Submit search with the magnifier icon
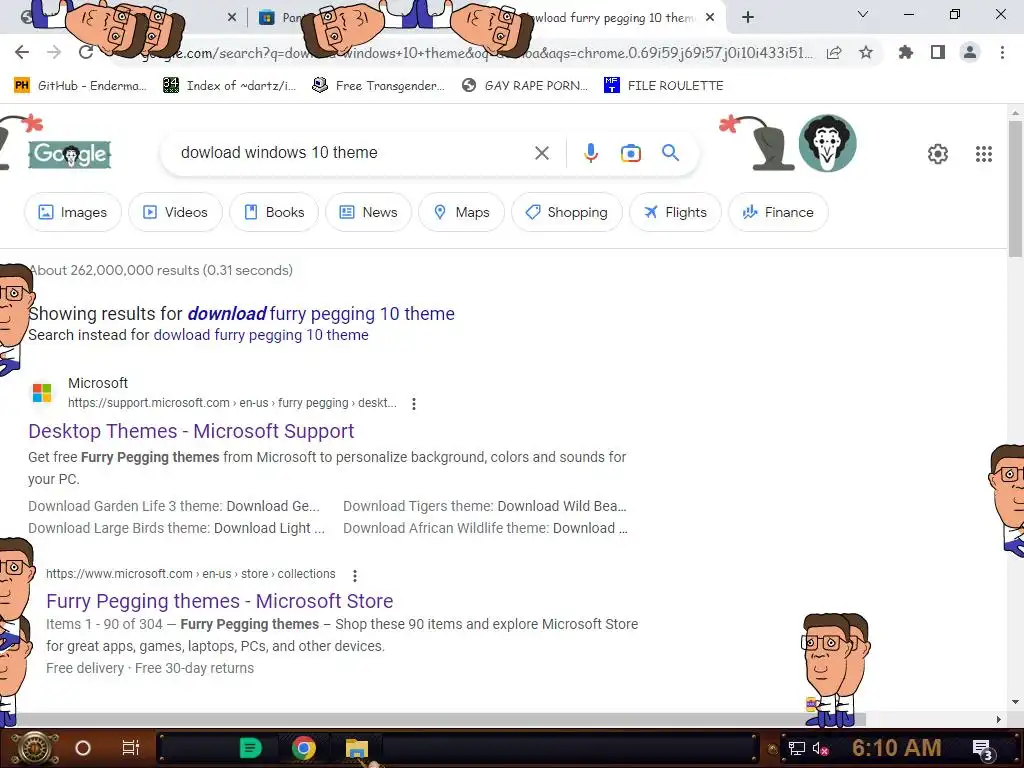Viewport: 1024px width, 768px height. click(x=671, y=153)
